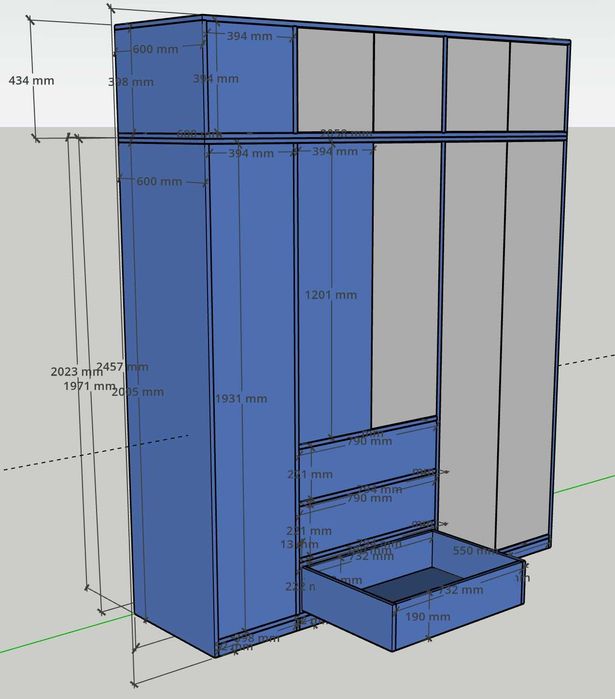Select the 600 mm depth label on the tall cabinet

click(159, 181)
